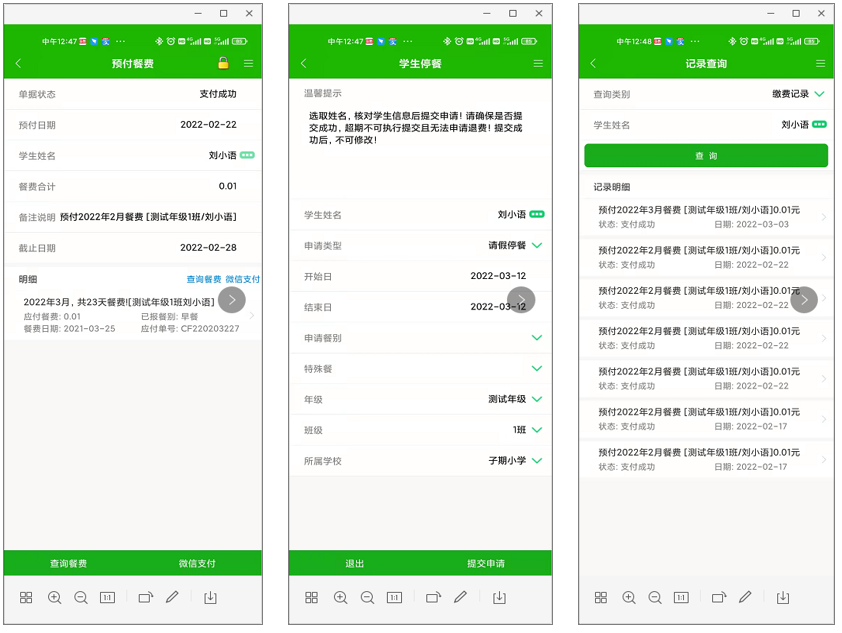Image resolution: width=842 pixels, height=633 pixels.
Task: Open the hamburger menu in the 学生停餐 window
Action: tap(538, 63)
